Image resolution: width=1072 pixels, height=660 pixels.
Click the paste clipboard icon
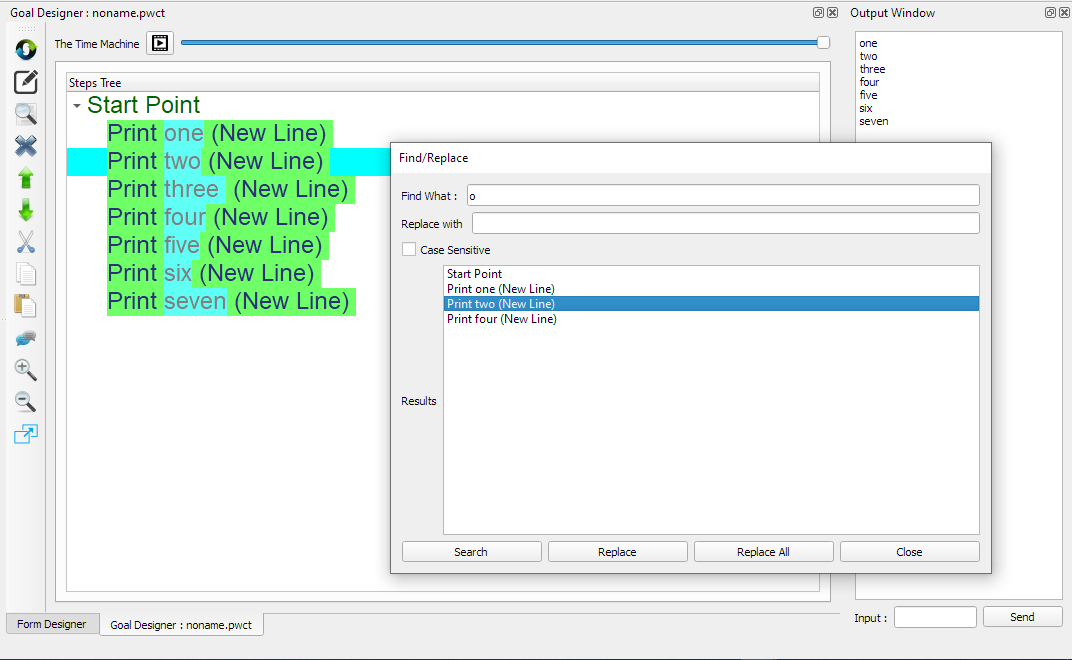(x=26, y=306)
